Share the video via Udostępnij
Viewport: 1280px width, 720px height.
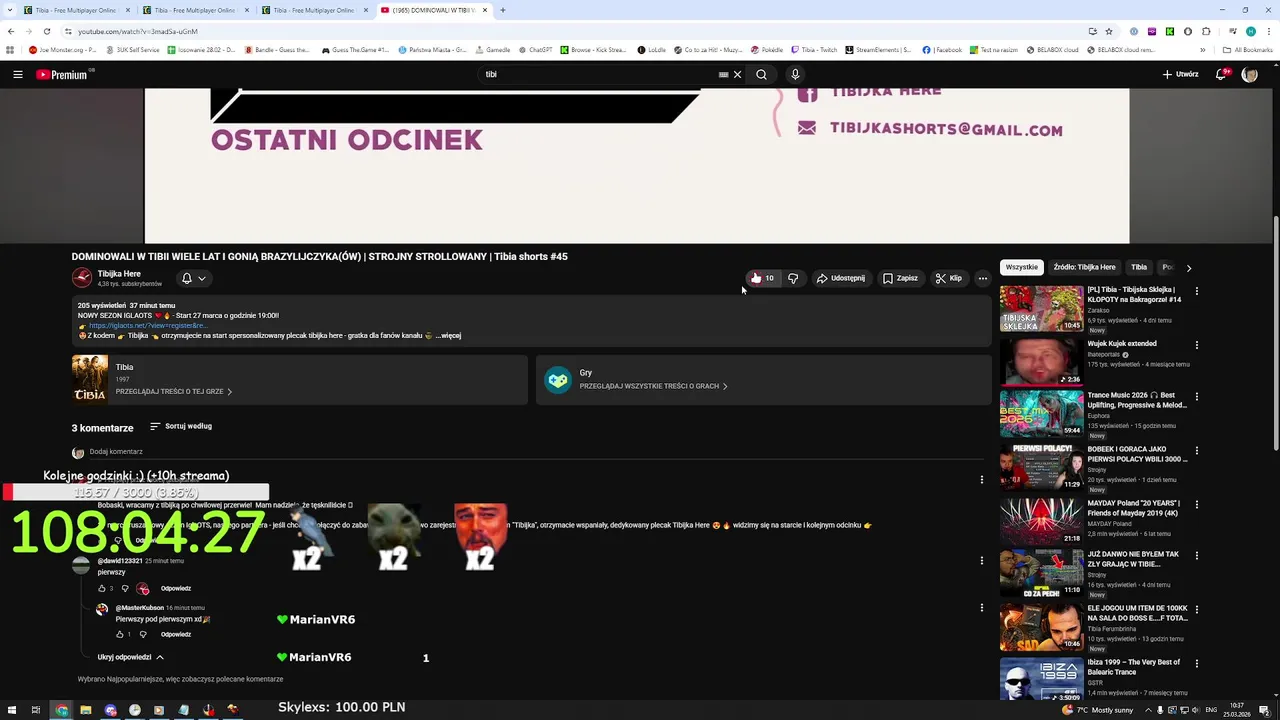pyautogui.click(x=841, y=278)
